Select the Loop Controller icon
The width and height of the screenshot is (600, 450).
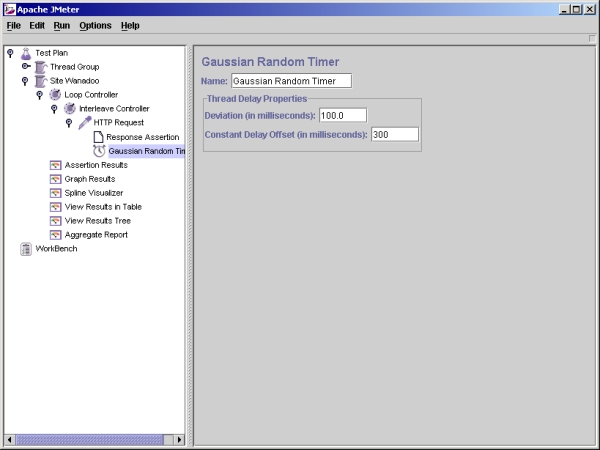coord(55,95)
